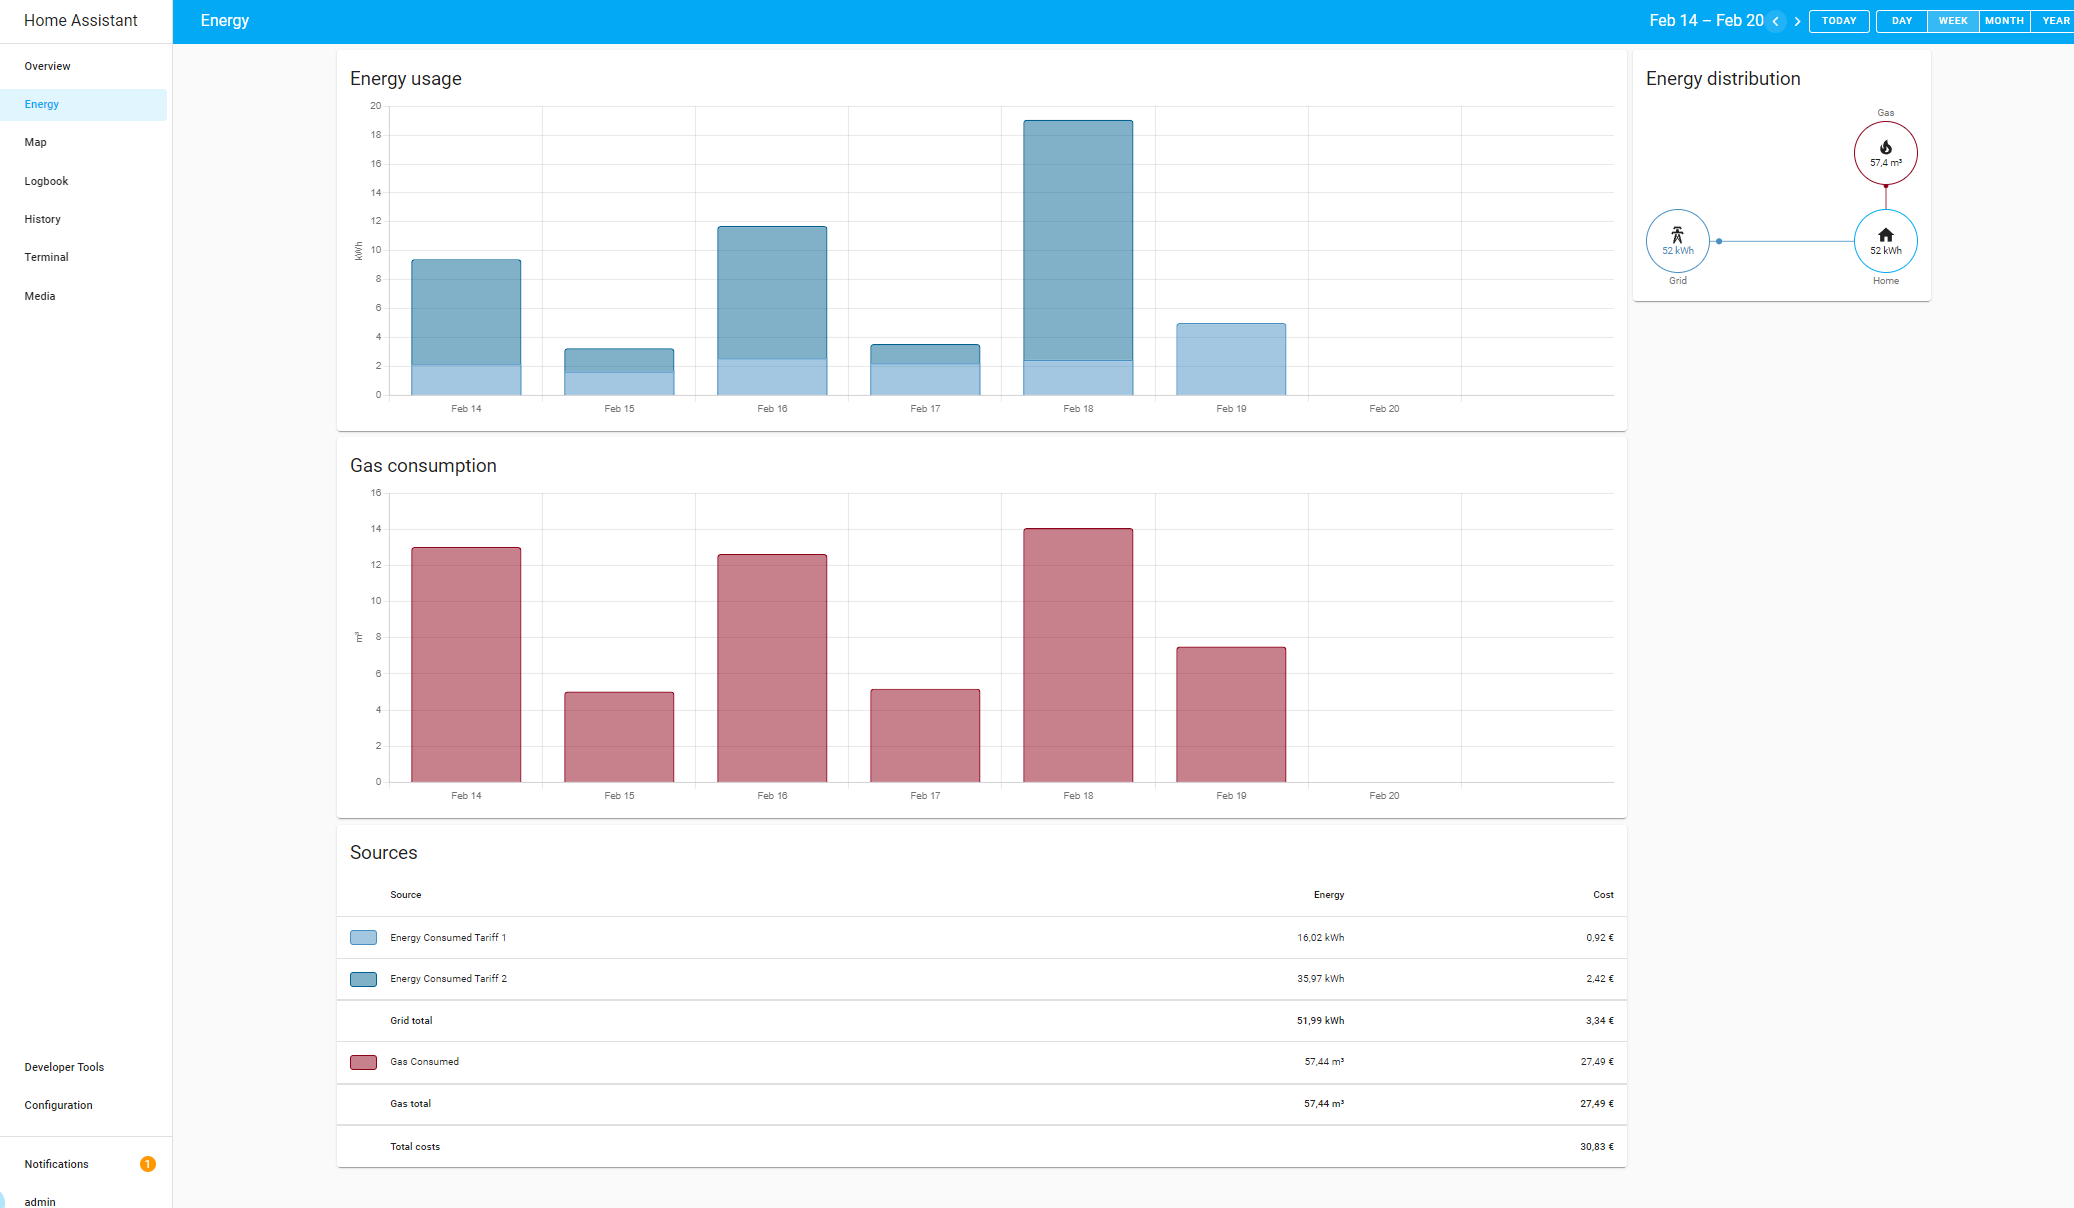The height and width of the screenshot is (1208, 2074).
Task: Open the History page
Action: [43, 219]
